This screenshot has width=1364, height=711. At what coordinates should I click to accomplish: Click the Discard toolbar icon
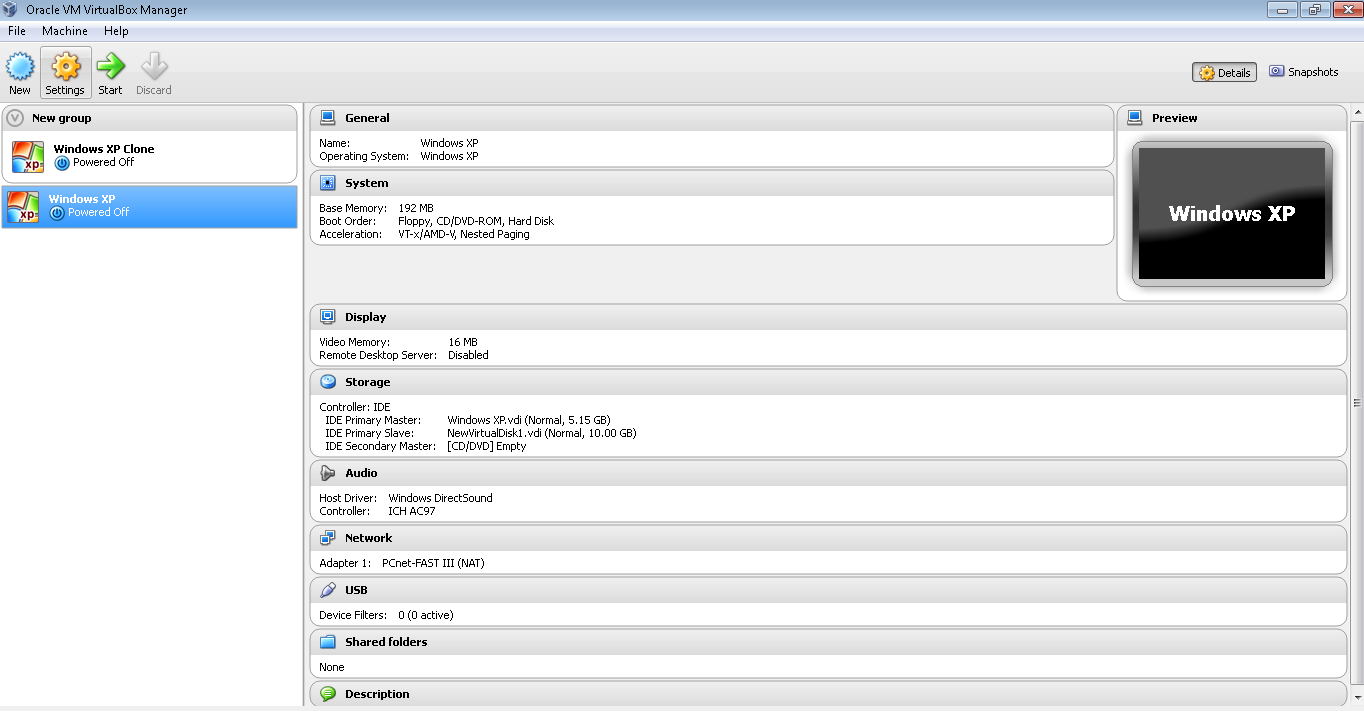tap(154, 67)
